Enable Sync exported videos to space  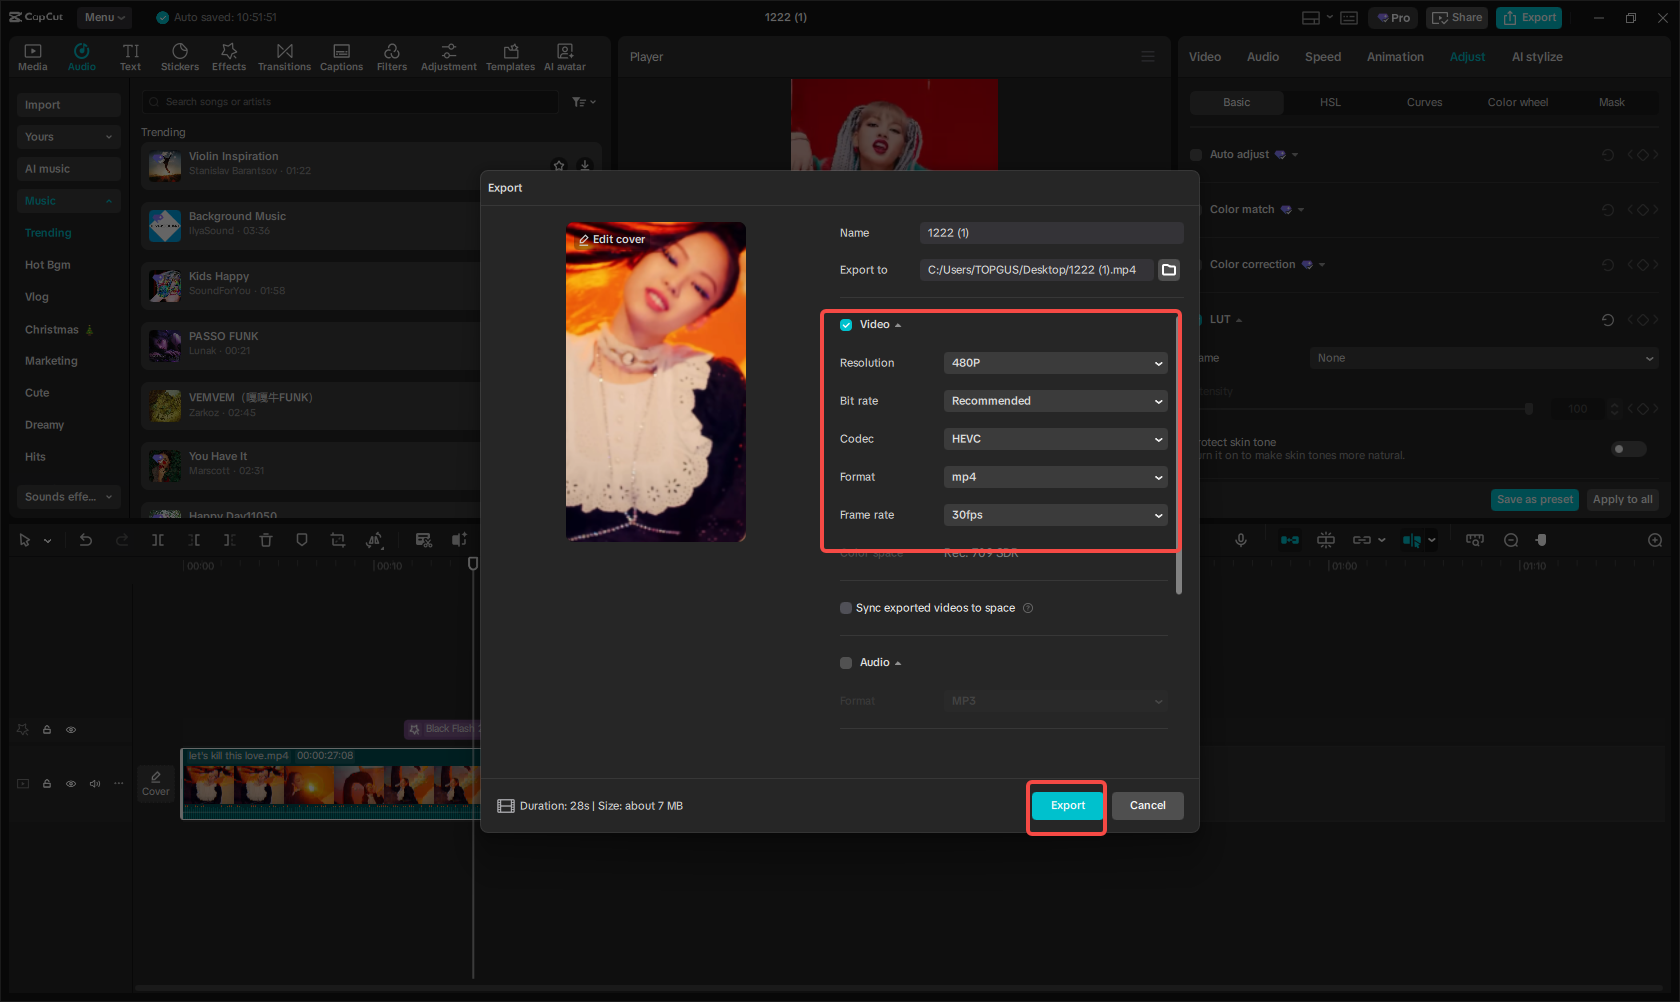tap(845, 607)
